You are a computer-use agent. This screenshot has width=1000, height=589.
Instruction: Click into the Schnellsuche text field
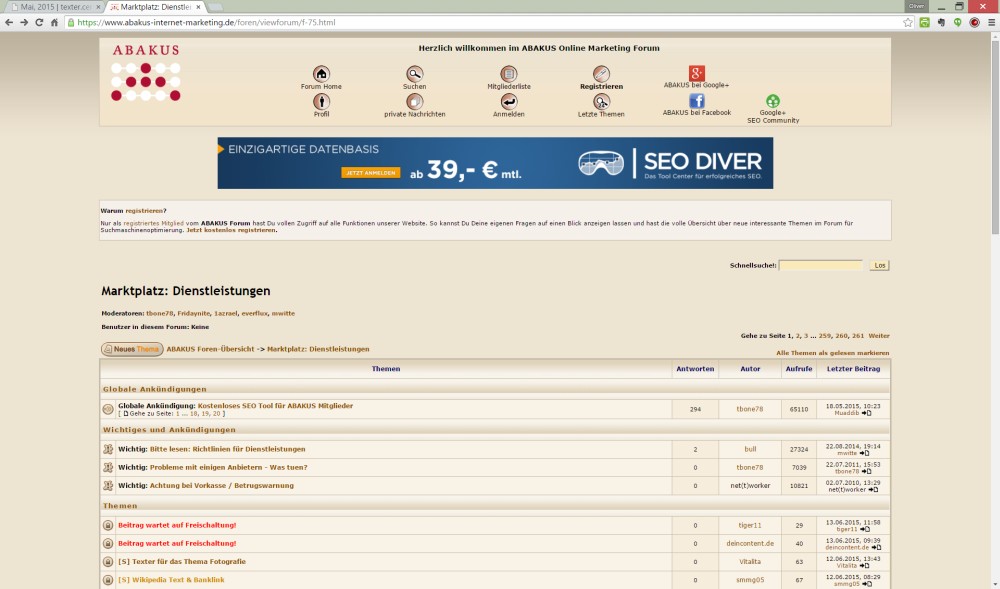tap(820, 265)
